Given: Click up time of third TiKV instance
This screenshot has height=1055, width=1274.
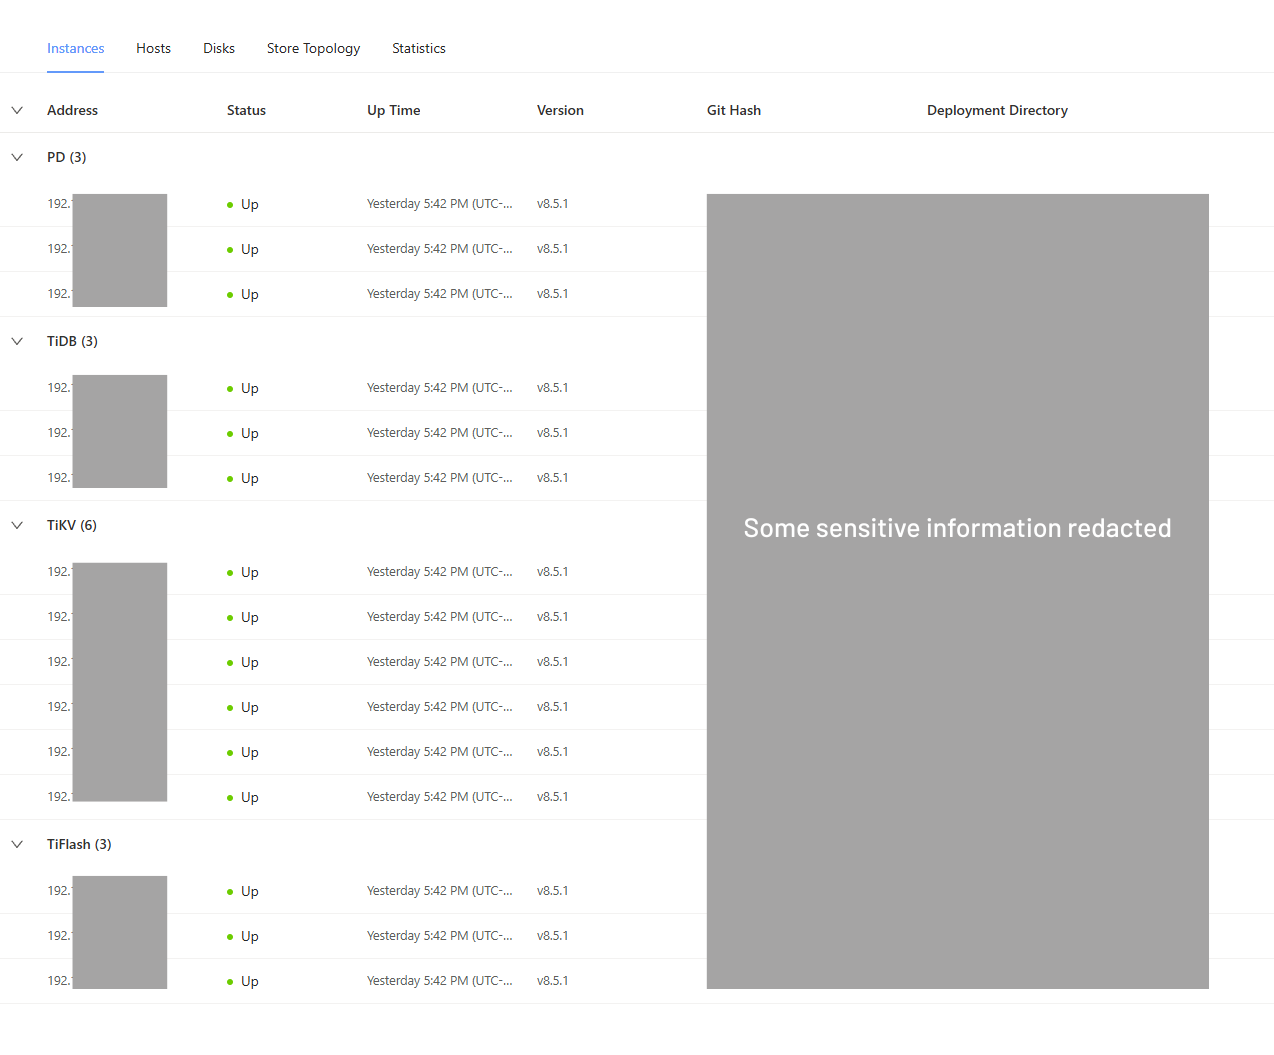Looking at the screenshot, I should 439,662.
